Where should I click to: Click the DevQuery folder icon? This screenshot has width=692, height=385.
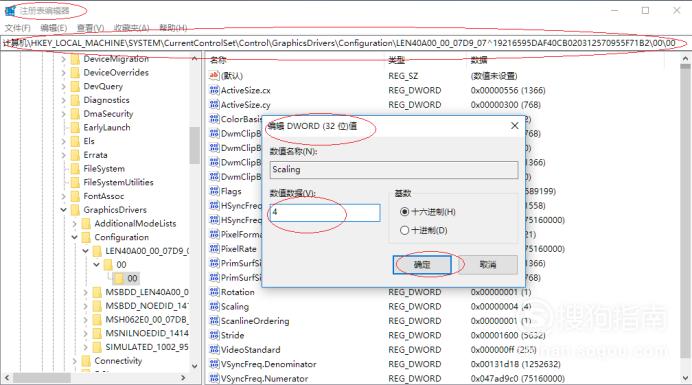pos(75,86)
